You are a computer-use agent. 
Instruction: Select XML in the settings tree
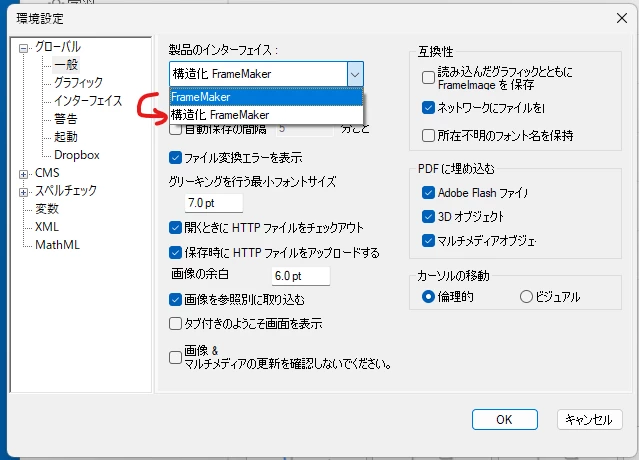(47, 227)
